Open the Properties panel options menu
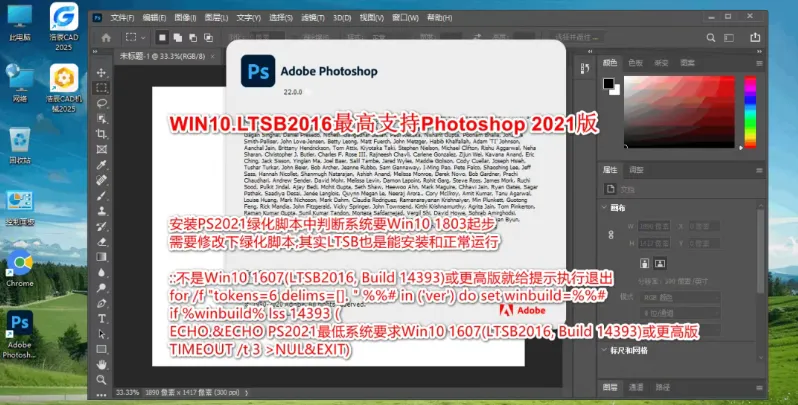 coord(759,170)
